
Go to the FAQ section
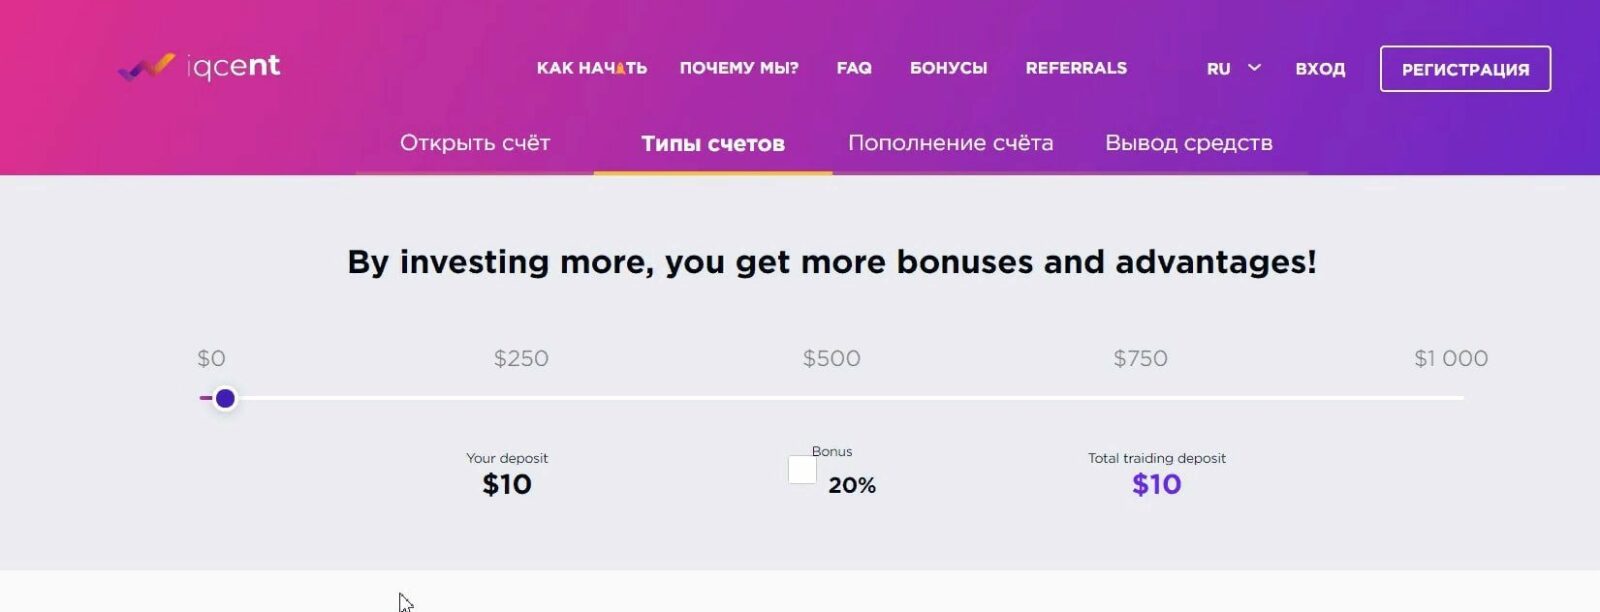(x=854, y=68)
